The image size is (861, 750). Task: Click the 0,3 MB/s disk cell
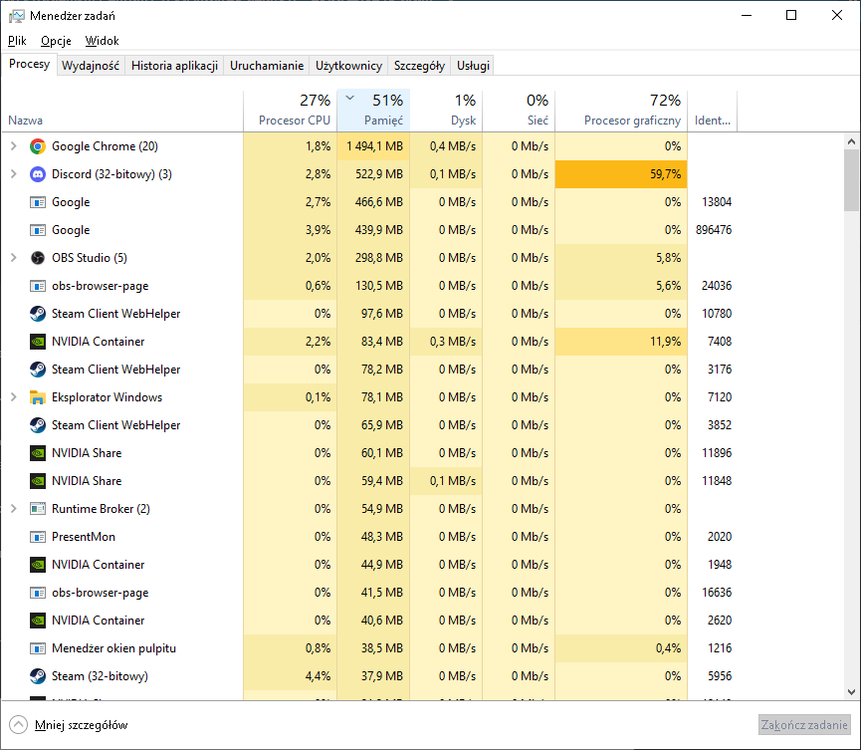tap(446, 342)
